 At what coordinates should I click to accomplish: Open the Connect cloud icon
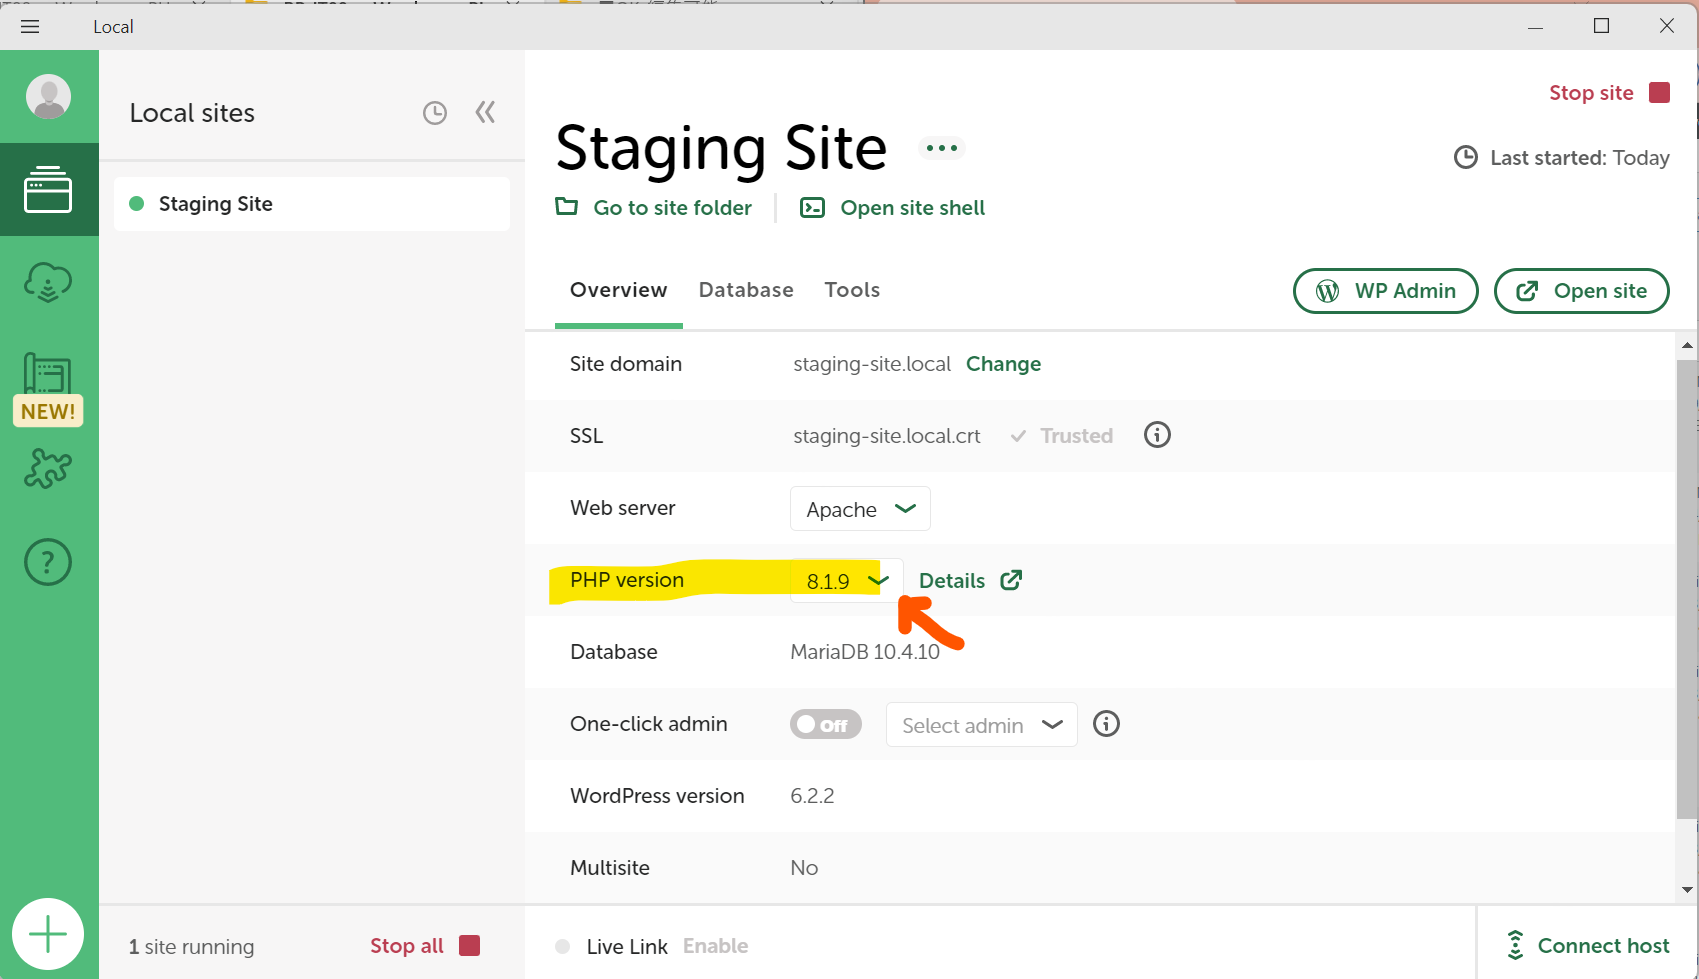[48, 283]
